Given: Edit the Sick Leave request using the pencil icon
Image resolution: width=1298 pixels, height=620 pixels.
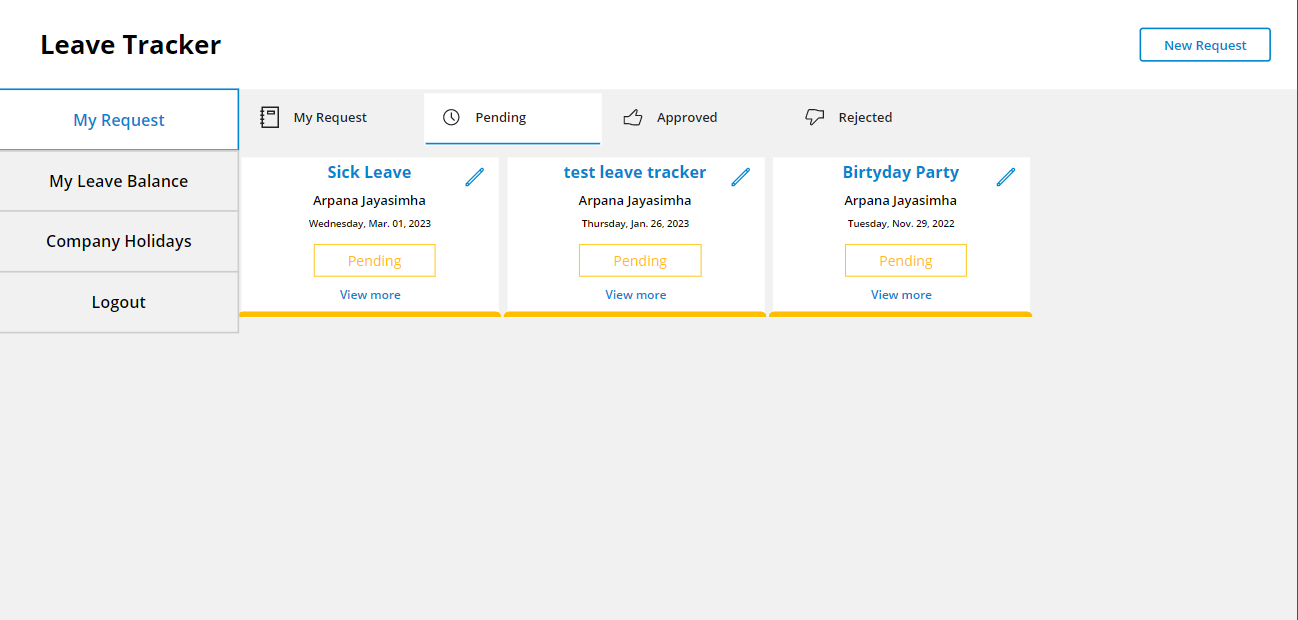Looking at the screenshot, I should coord(474,176).
